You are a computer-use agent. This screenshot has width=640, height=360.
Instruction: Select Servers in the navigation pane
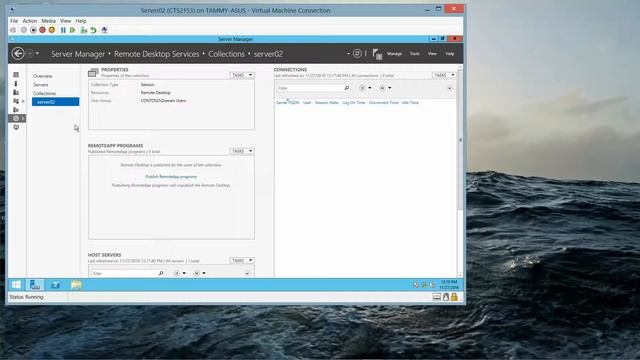40,84
